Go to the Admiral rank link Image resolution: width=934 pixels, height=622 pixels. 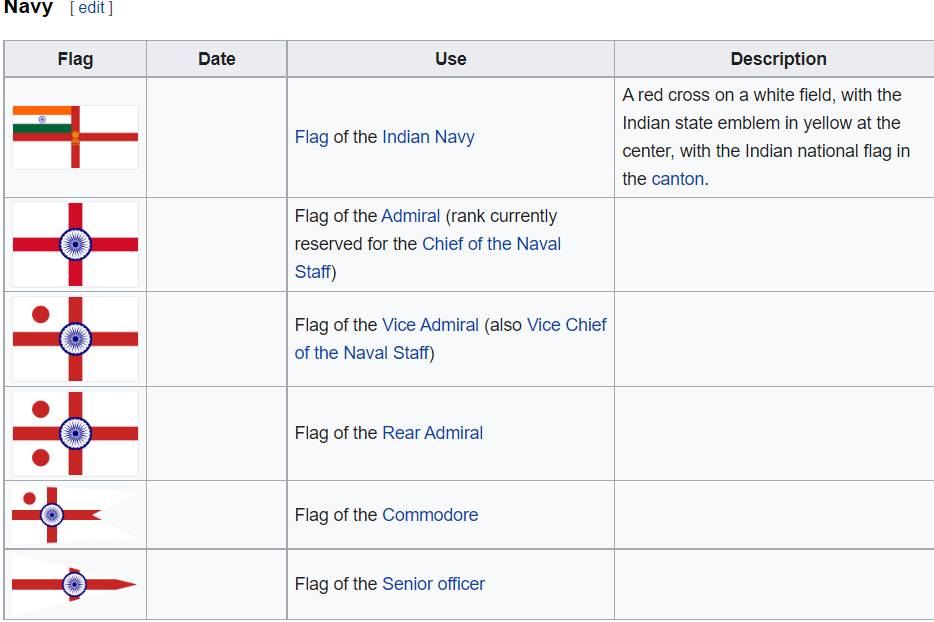(411, 216)
